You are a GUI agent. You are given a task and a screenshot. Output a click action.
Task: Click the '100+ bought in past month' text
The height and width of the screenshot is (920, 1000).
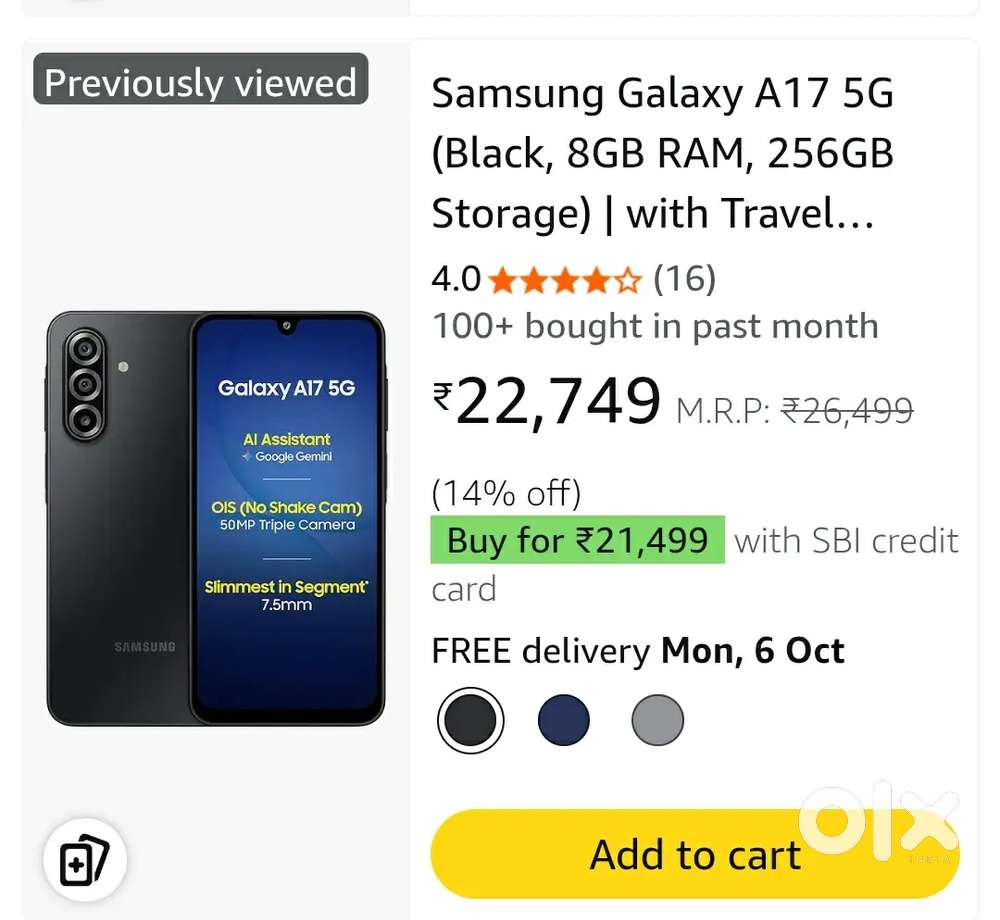click(655, 326)
